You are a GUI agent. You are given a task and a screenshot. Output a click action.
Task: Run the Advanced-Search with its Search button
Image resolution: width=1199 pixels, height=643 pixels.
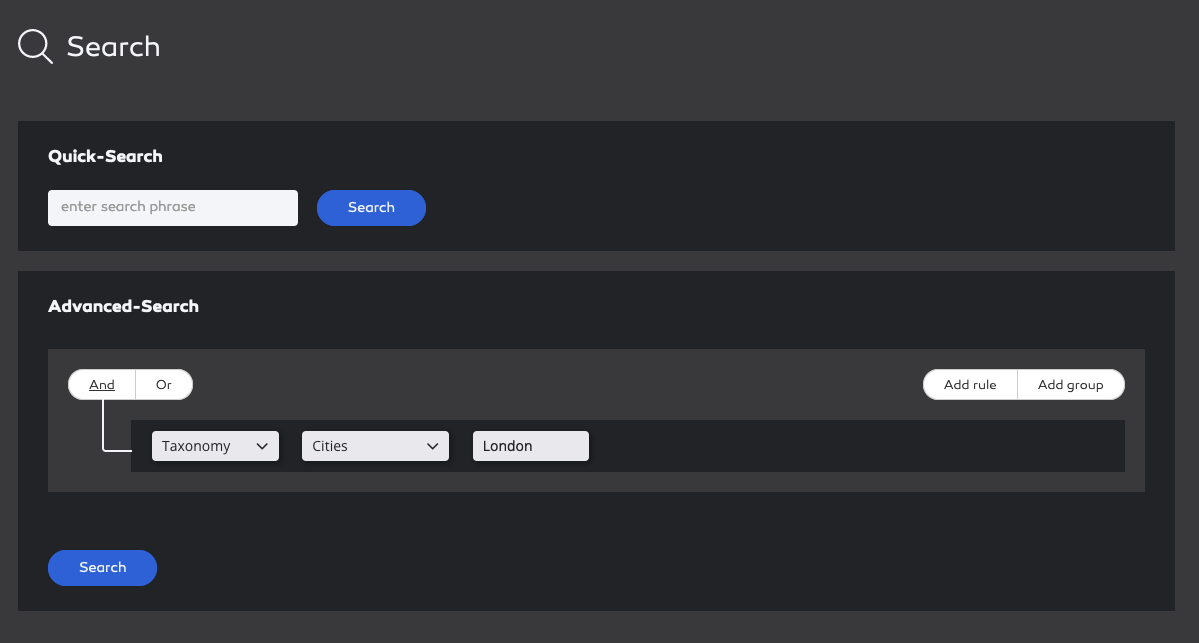coord(102,568)
